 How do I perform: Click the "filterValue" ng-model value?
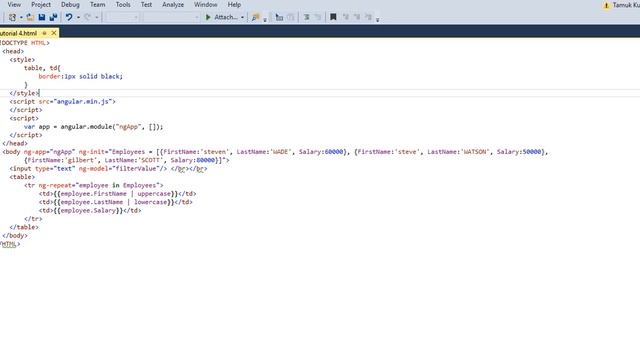pyautogui.click(x=138, y=169)
